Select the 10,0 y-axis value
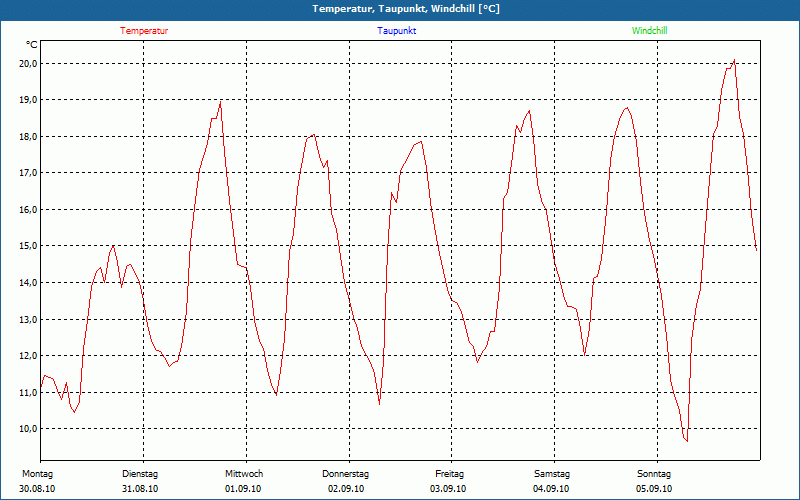Screen dimensions: 800x500 (28, 428)
